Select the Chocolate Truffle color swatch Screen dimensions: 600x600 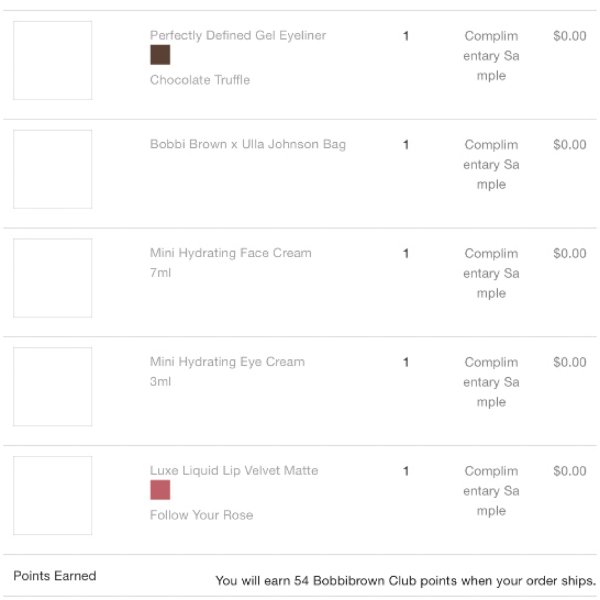pyautogui.click(x=160, y=55)
